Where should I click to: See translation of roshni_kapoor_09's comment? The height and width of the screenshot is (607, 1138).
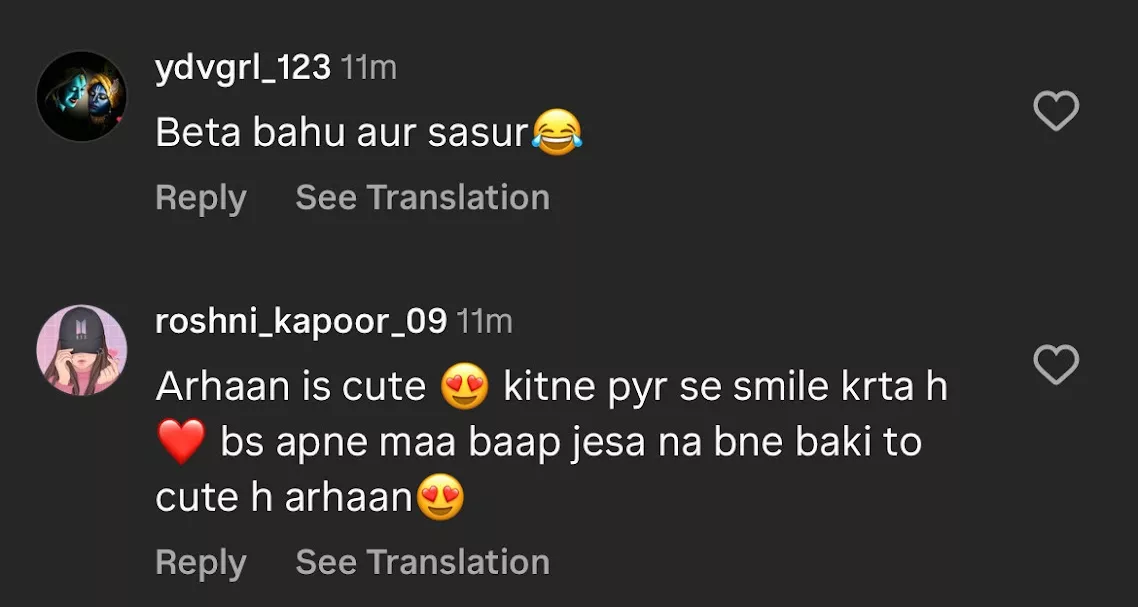coord(422,562)
